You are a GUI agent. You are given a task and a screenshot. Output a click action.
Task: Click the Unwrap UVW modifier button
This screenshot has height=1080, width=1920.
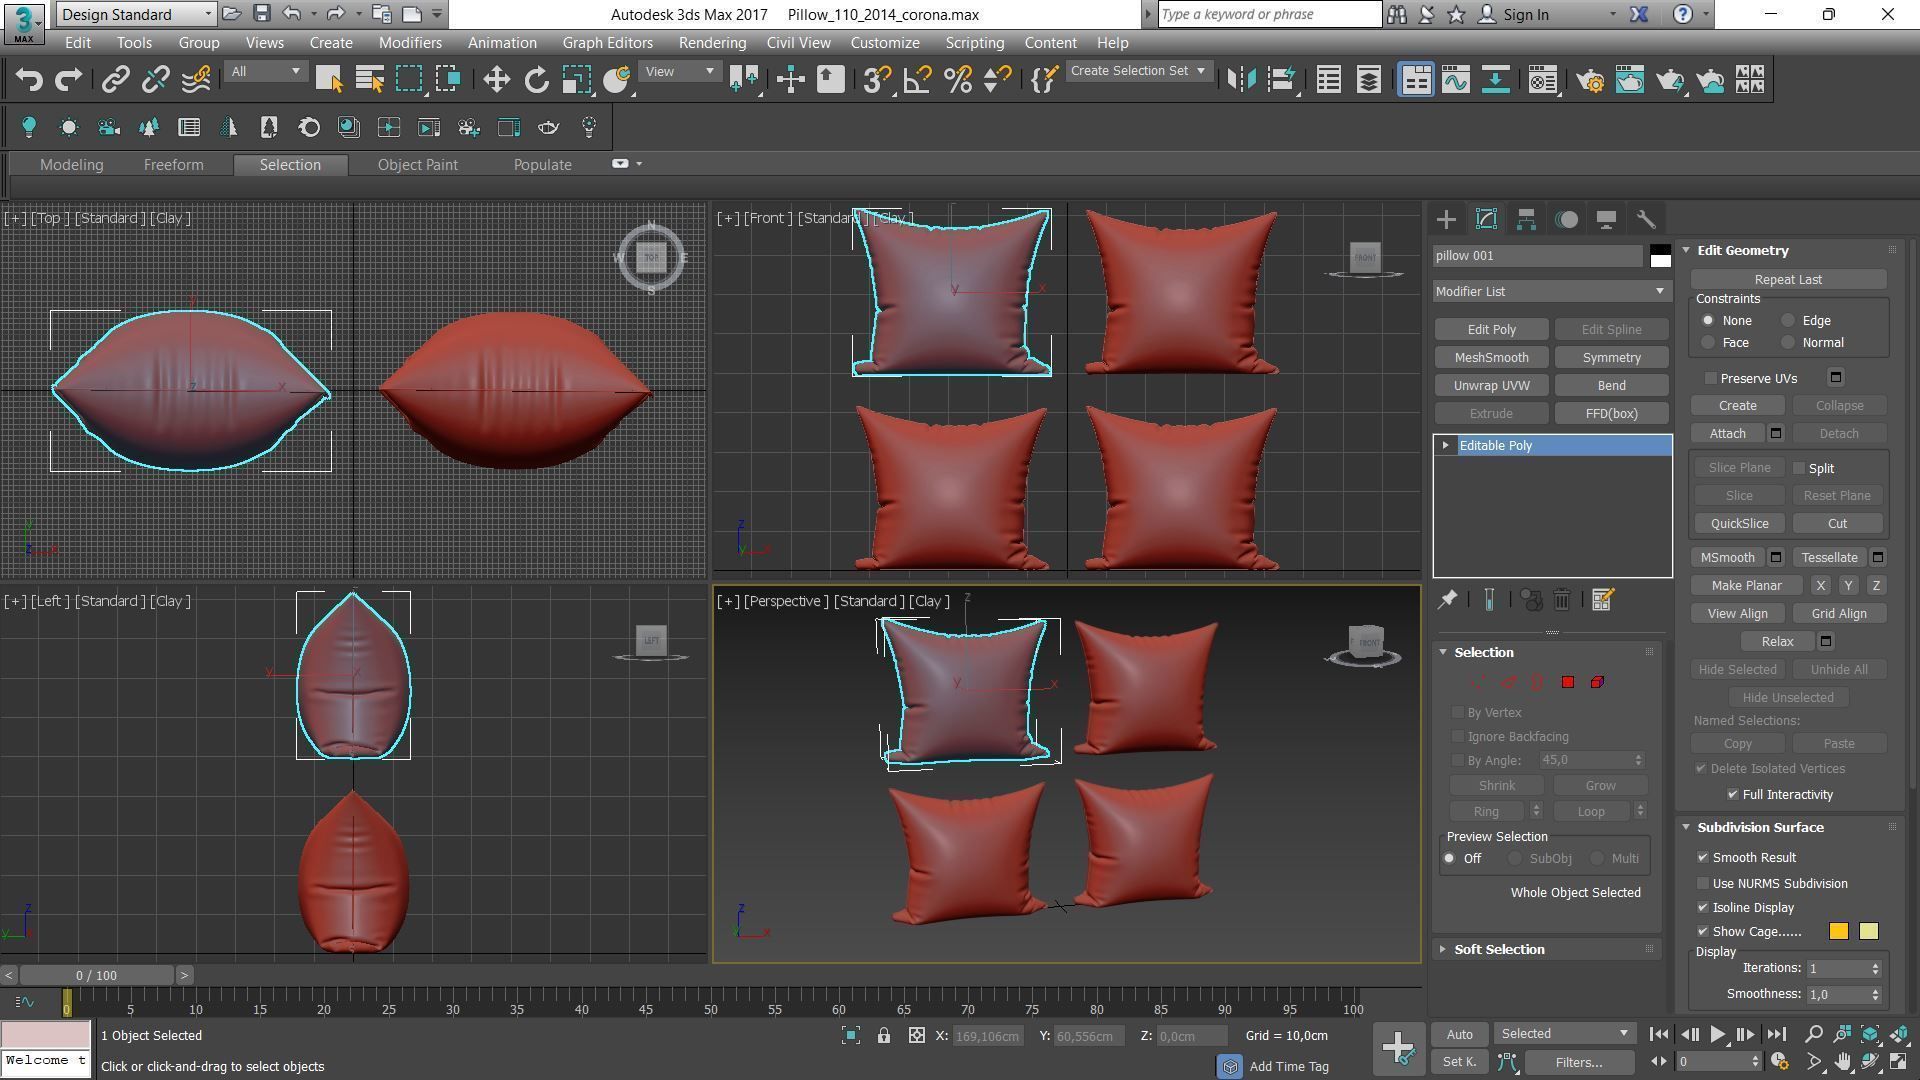1491,386
